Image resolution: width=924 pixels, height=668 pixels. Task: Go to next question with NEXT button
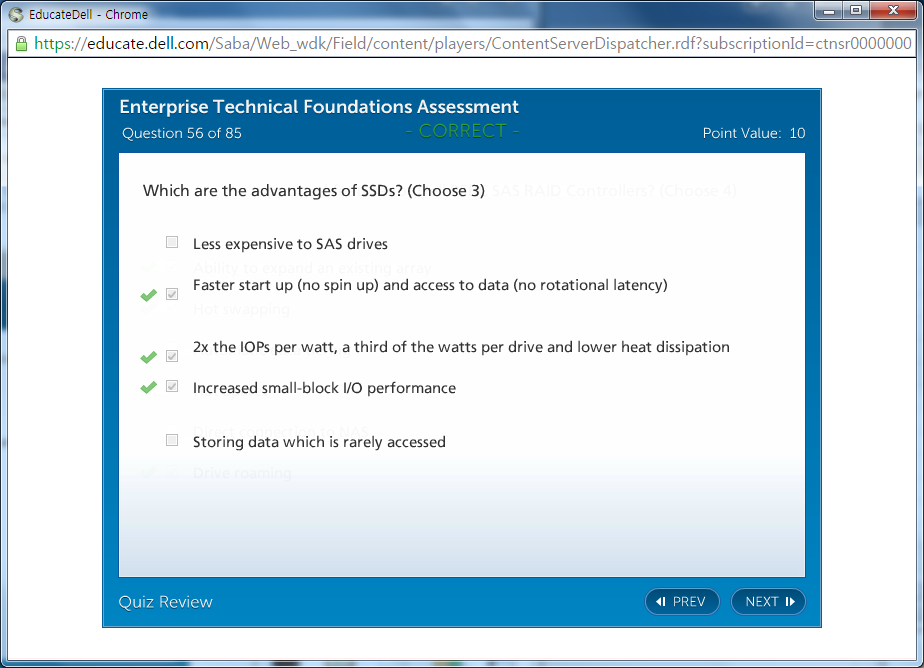768,601
